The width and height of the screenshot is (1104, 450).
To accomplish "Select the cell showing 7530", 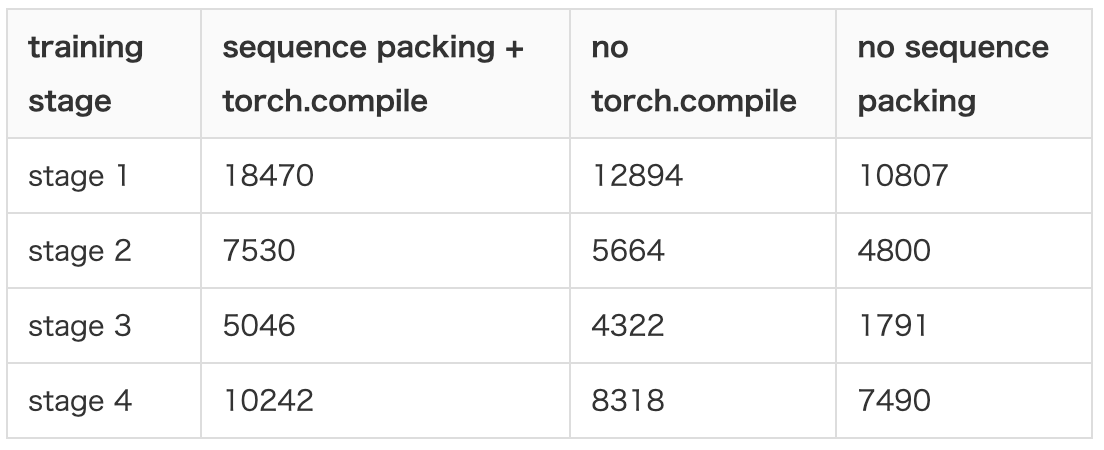I will point(259,250).
